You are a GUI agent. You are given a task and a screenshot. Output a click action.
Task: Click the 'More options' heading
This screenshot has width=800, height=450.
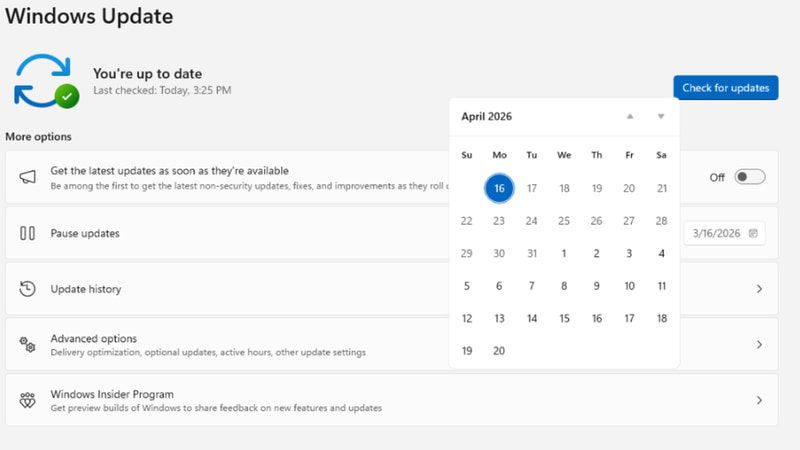[38, 137]
